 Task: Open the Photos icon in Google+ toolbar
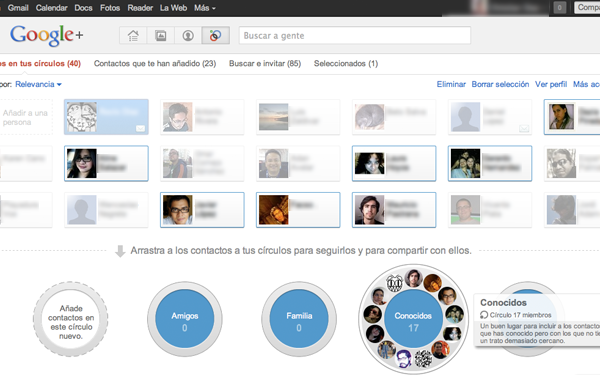point(161,36)
